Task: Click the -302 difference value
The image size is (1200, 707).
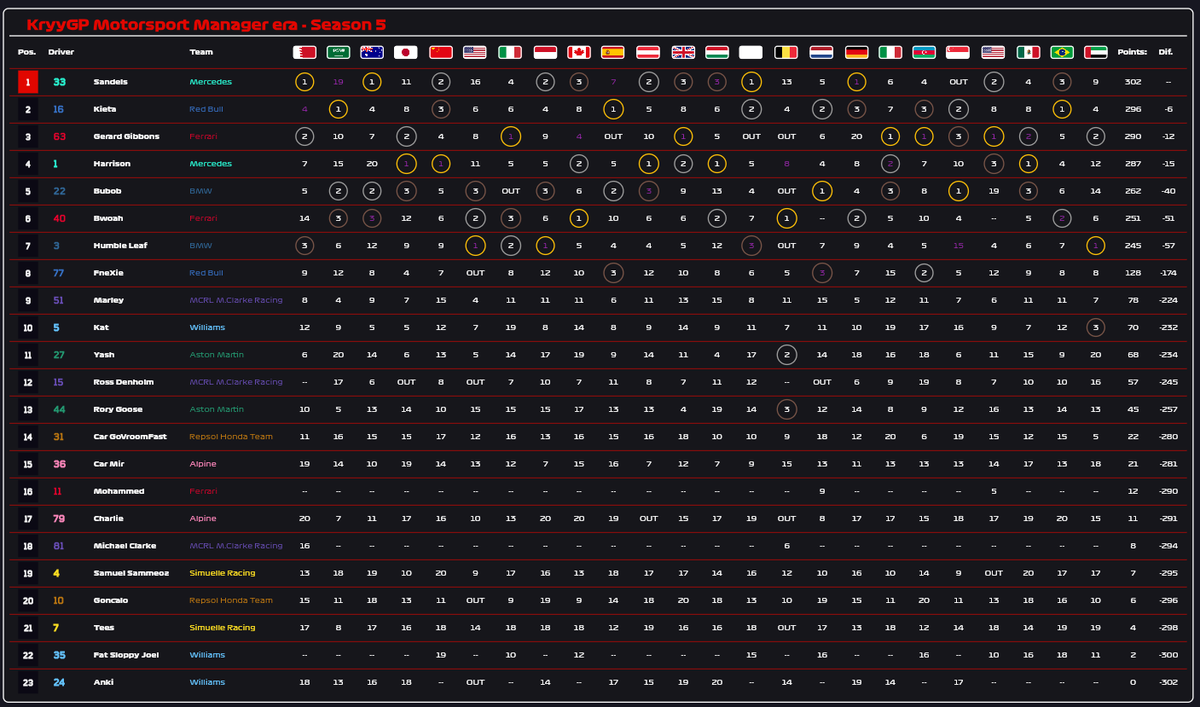Action: click(x=1166, y=682)
